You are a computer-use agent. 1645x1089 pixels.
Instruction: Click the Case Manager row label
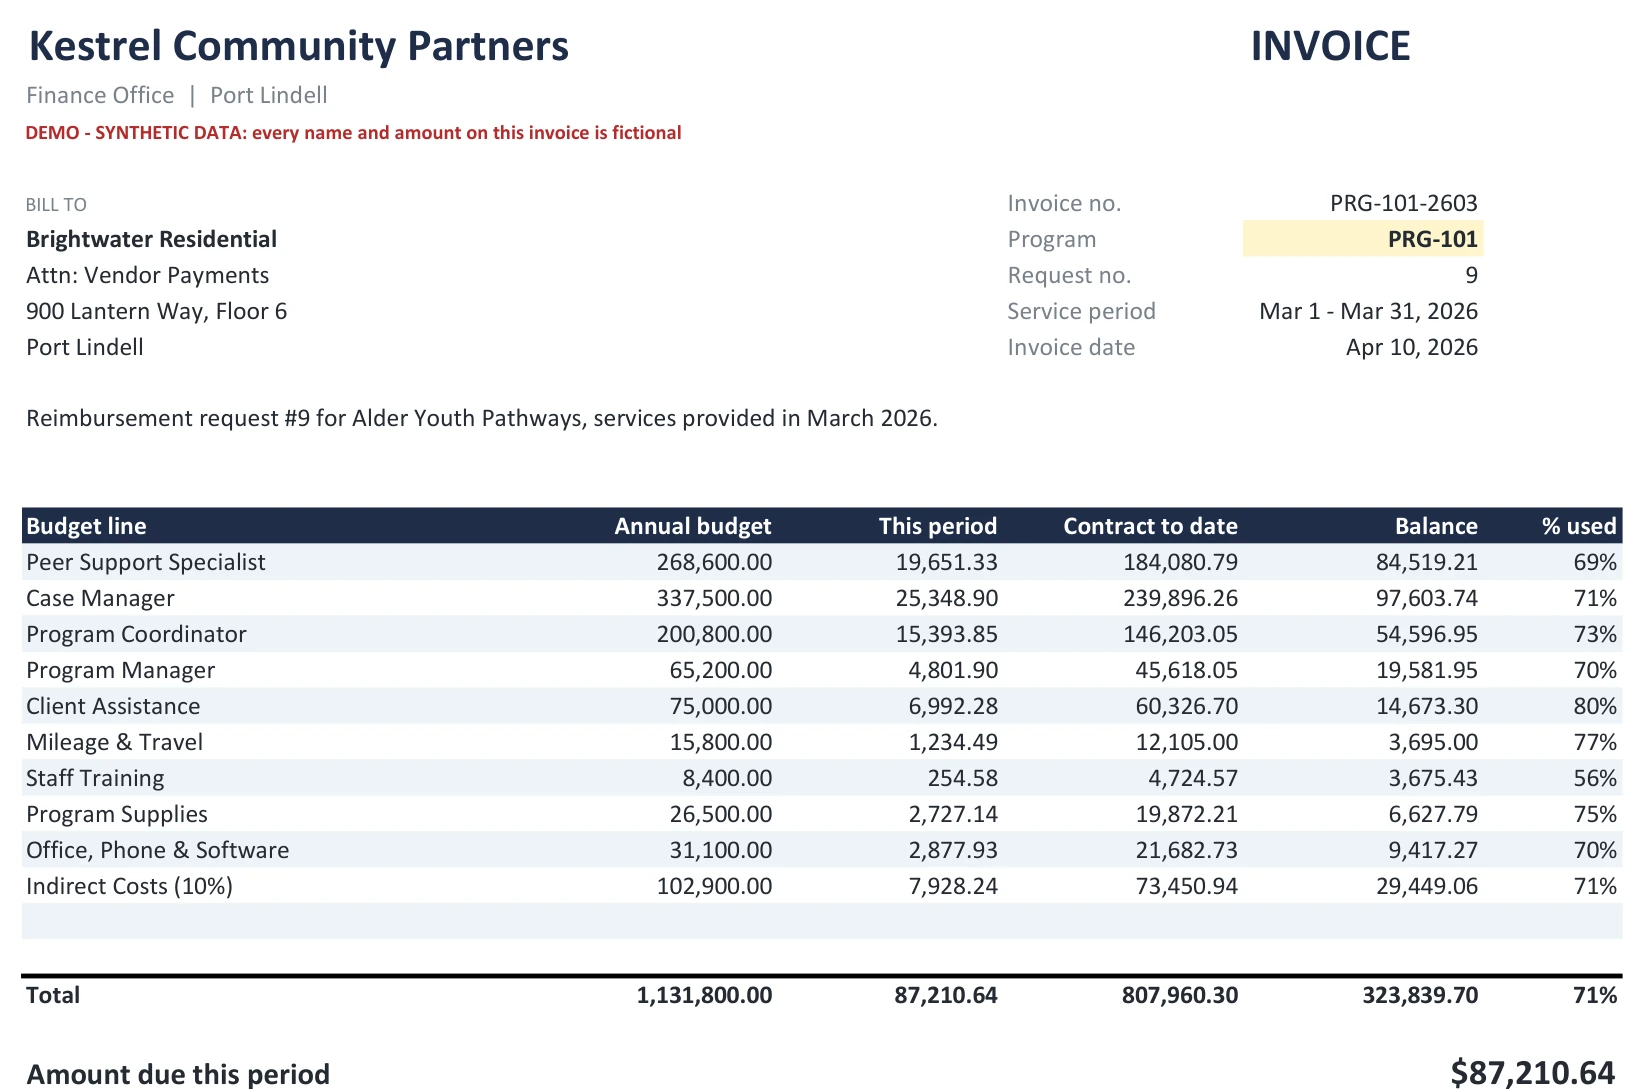point(100,598)
